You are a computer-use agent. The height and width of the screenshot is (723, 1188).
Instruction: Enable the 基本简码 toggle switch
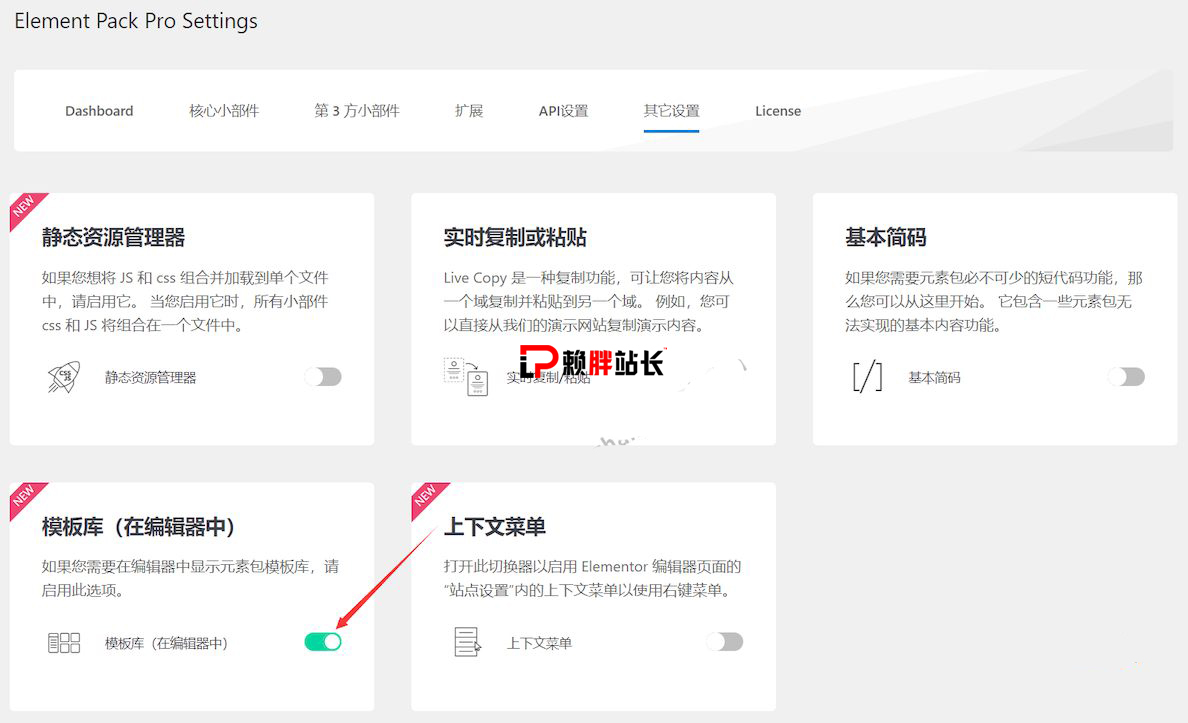1127,377
